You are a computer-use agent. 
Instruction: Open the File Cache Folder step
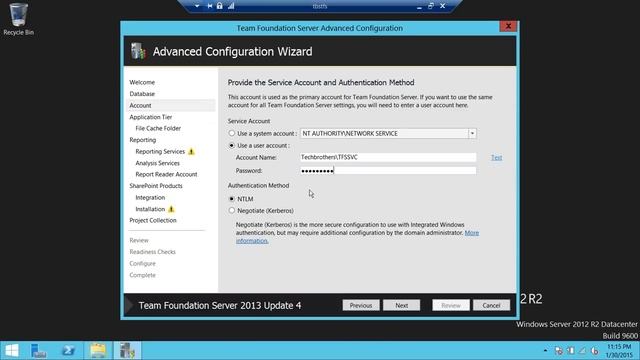click(158, 129)
